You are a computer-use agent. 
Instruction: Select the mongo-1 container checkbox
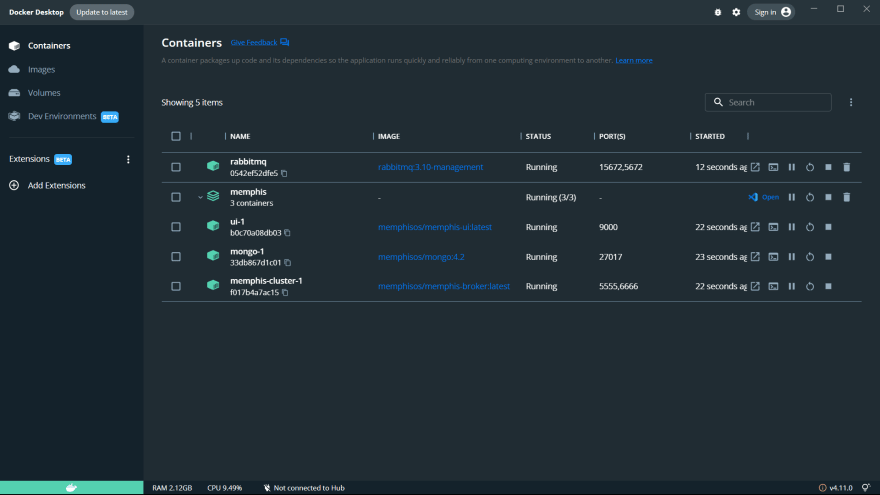[176, 257]
